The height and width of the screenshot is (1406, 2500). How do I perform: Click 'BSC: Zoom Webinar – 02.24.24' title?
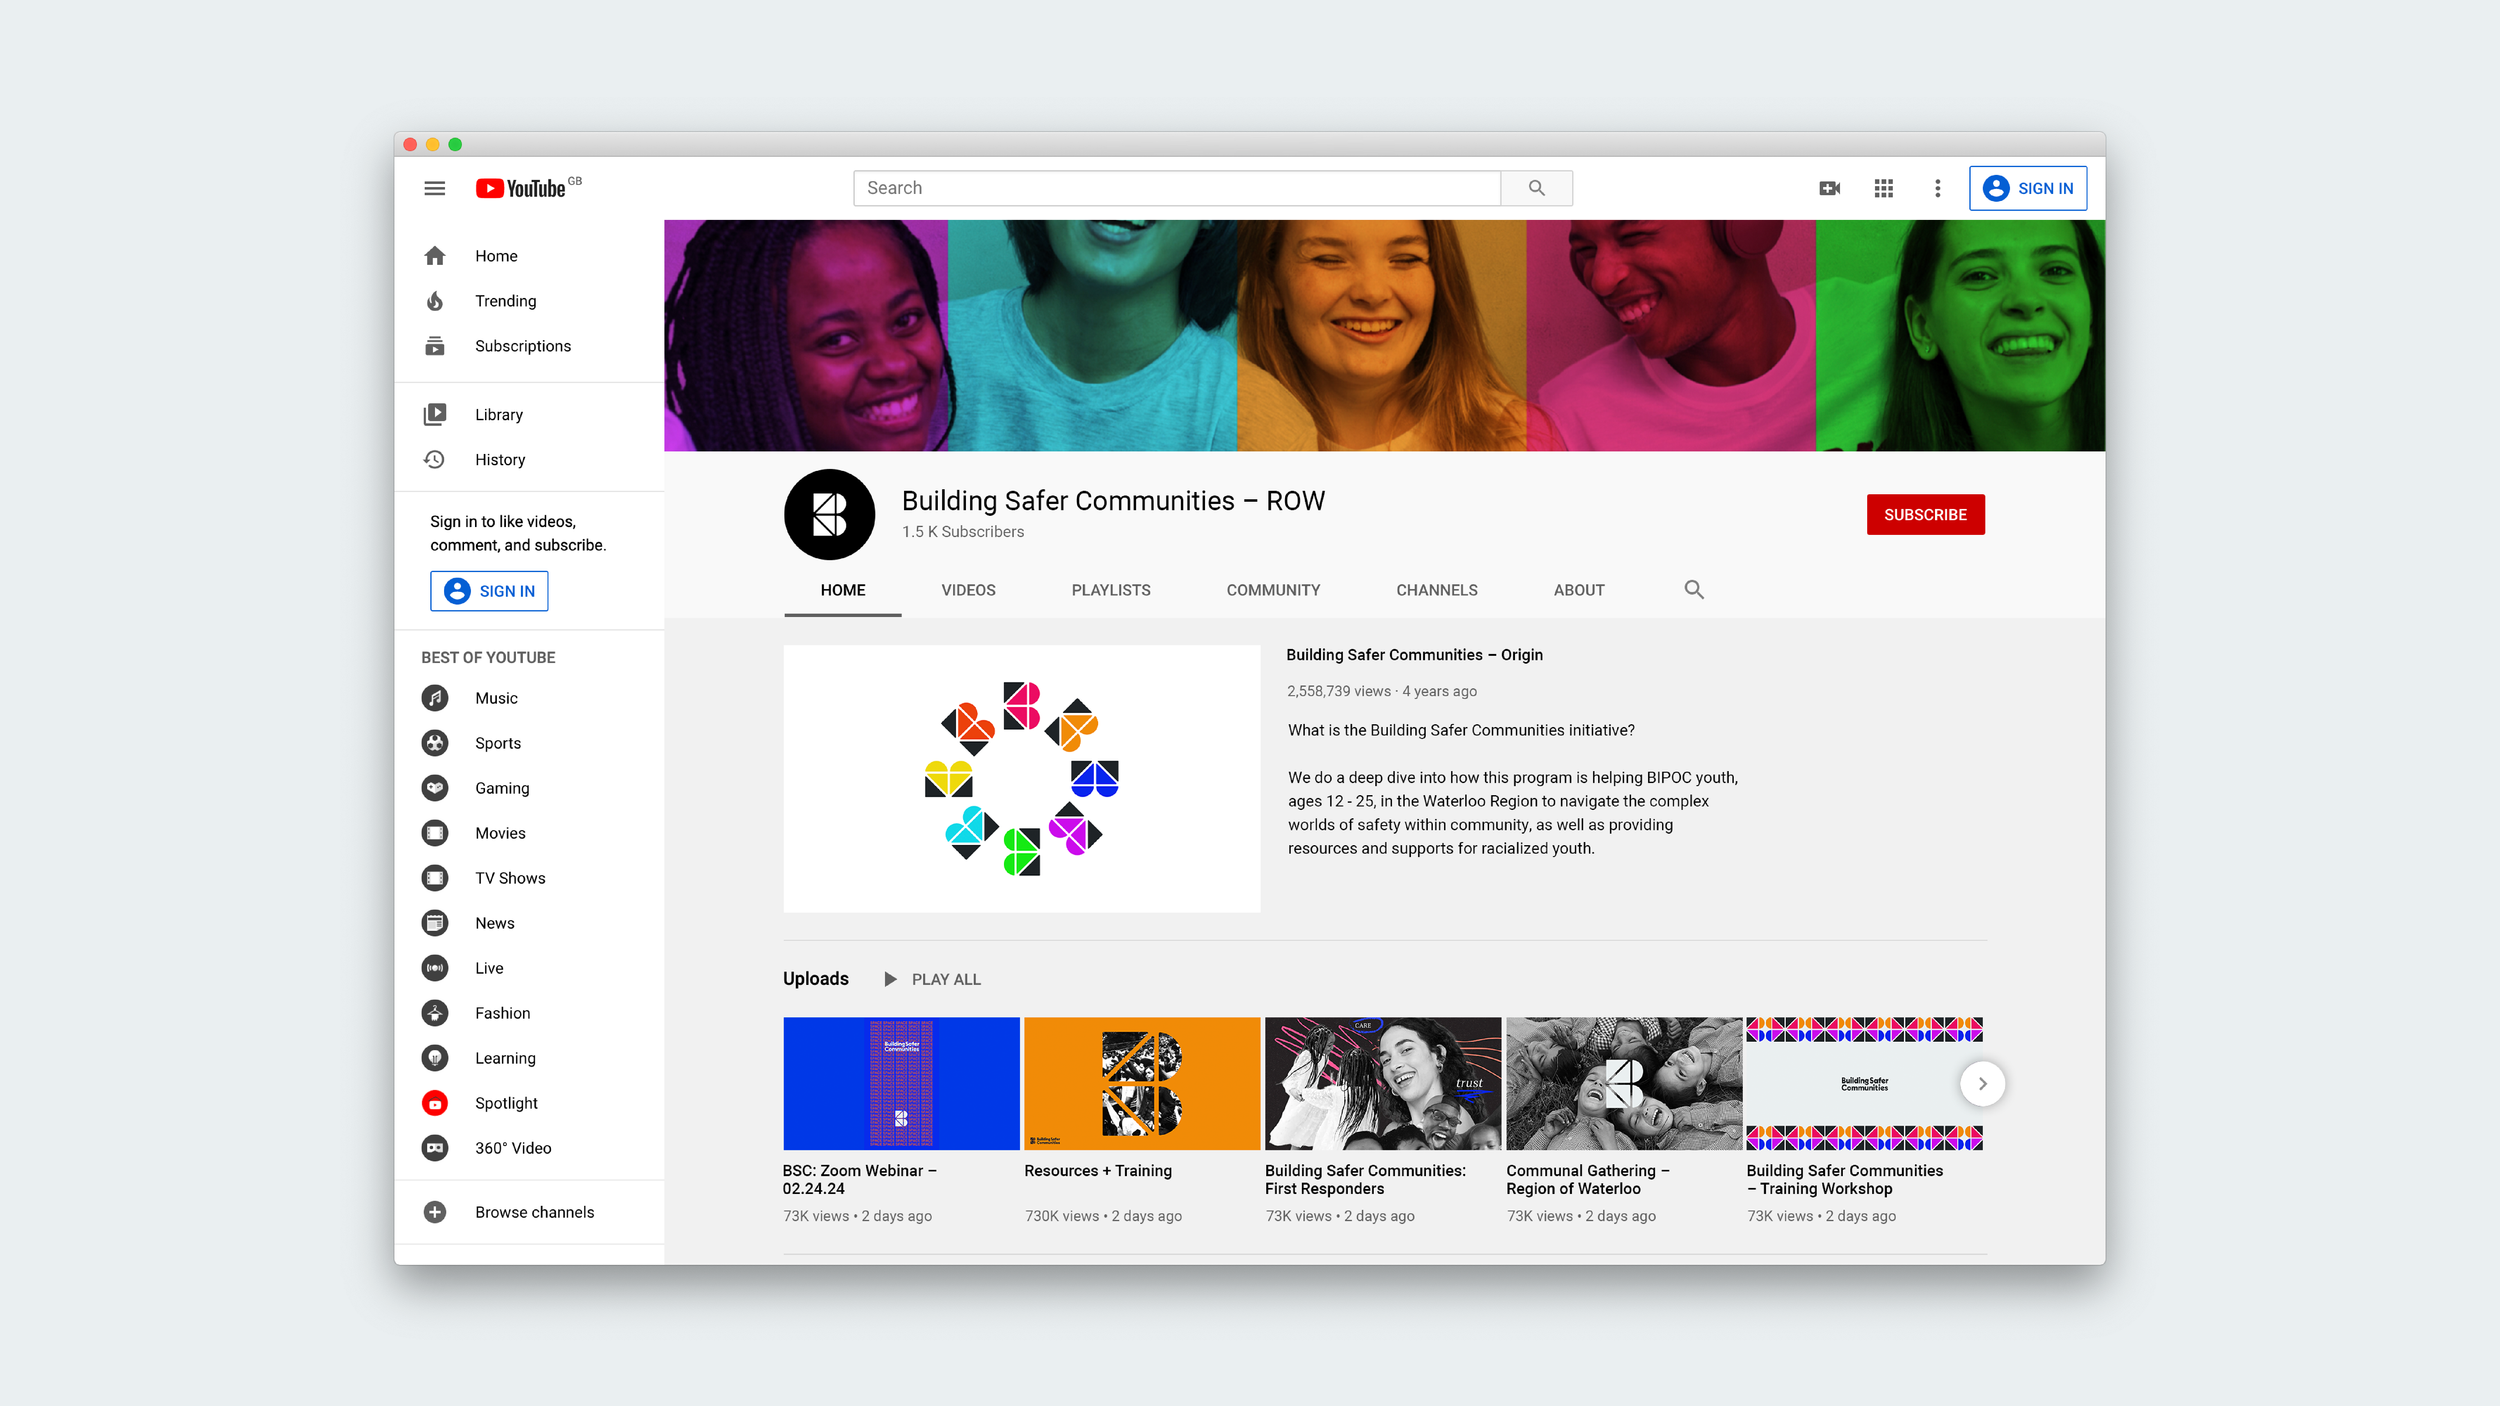click(859, 1180)
